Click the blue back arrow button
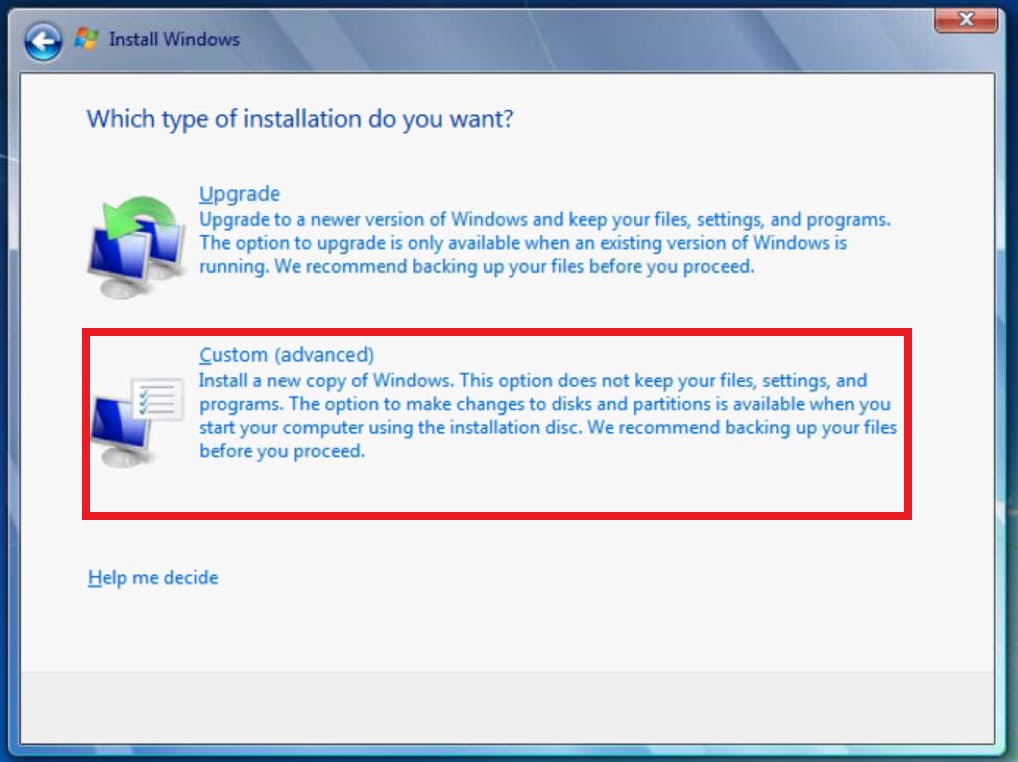 pos(42,41)
